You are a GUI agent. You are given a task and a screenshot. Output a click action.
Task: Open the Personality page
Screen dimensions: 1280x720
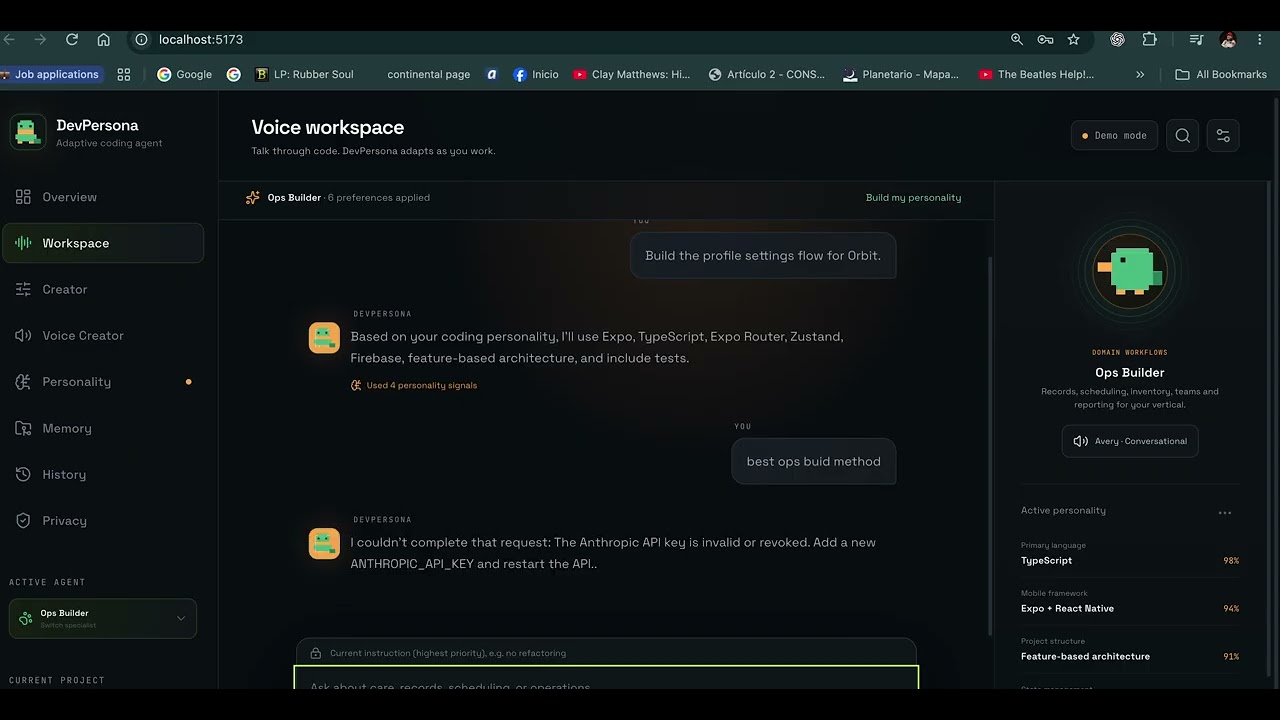(x=103, y=382)
